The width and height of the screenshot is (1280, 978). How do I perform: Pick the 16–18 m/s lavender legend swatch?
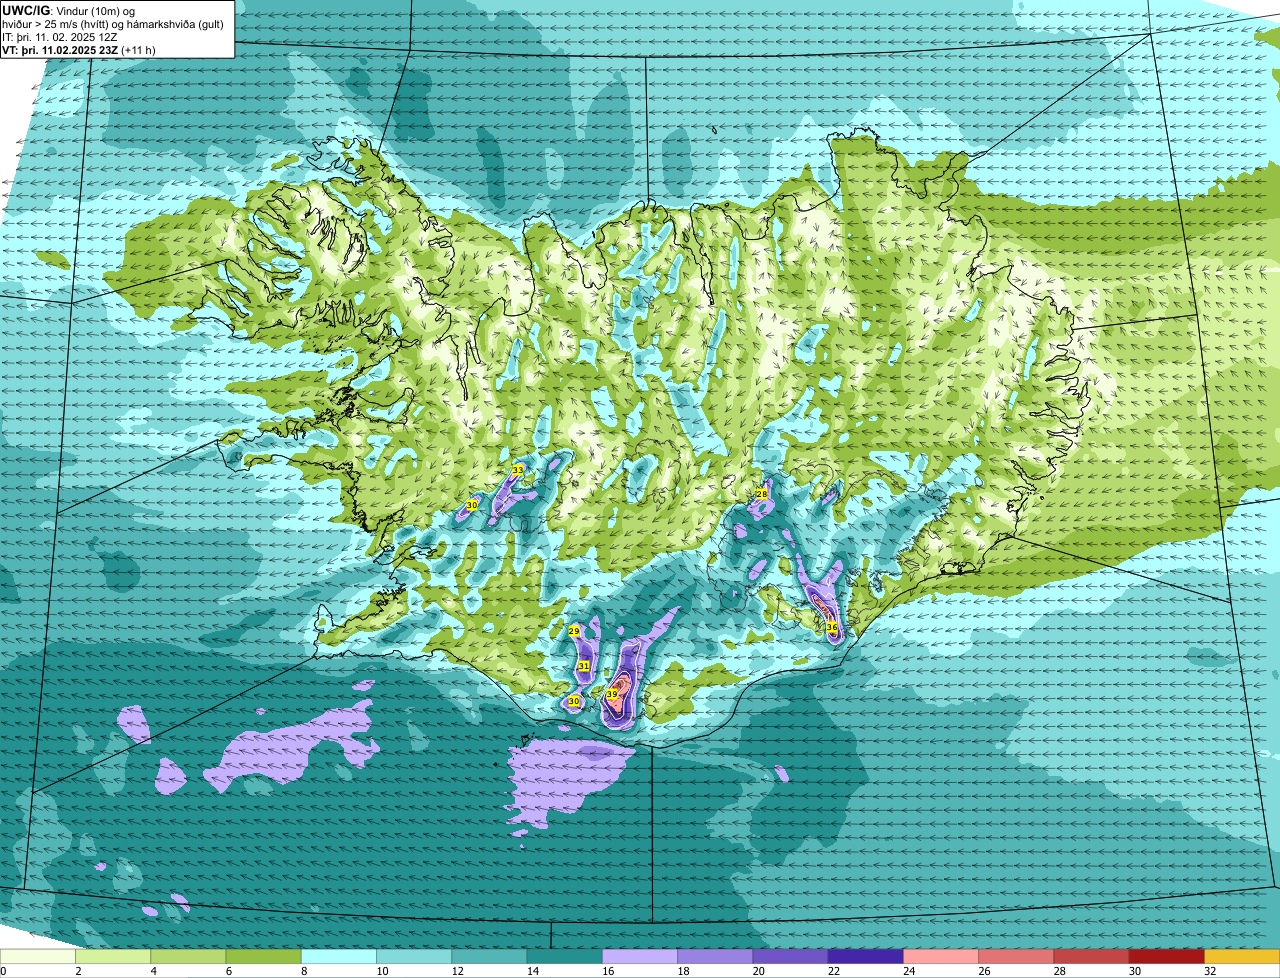(640, 957)
